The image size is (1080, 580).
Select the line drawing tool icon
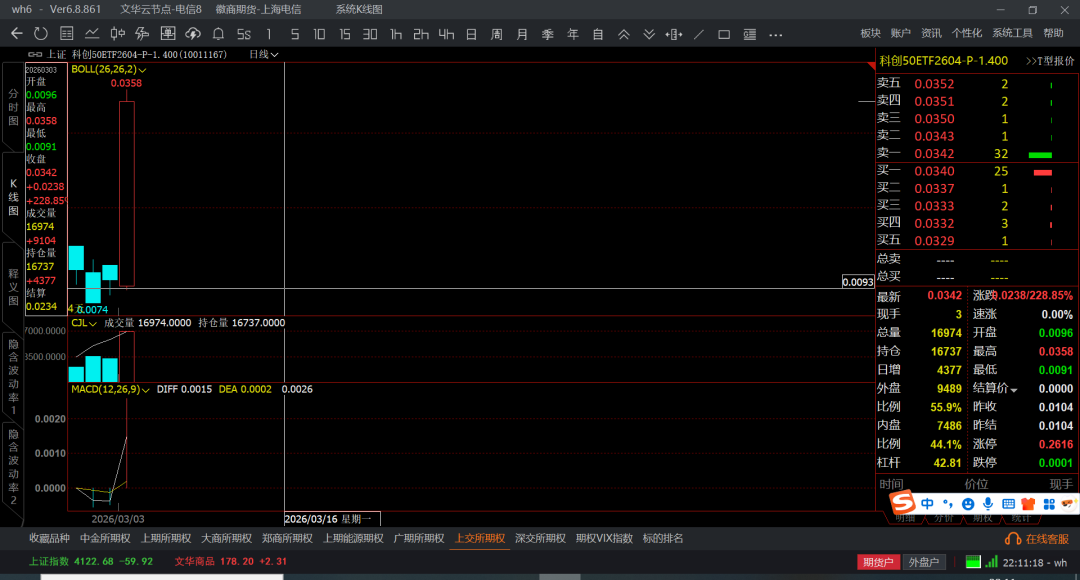[698, 34]
